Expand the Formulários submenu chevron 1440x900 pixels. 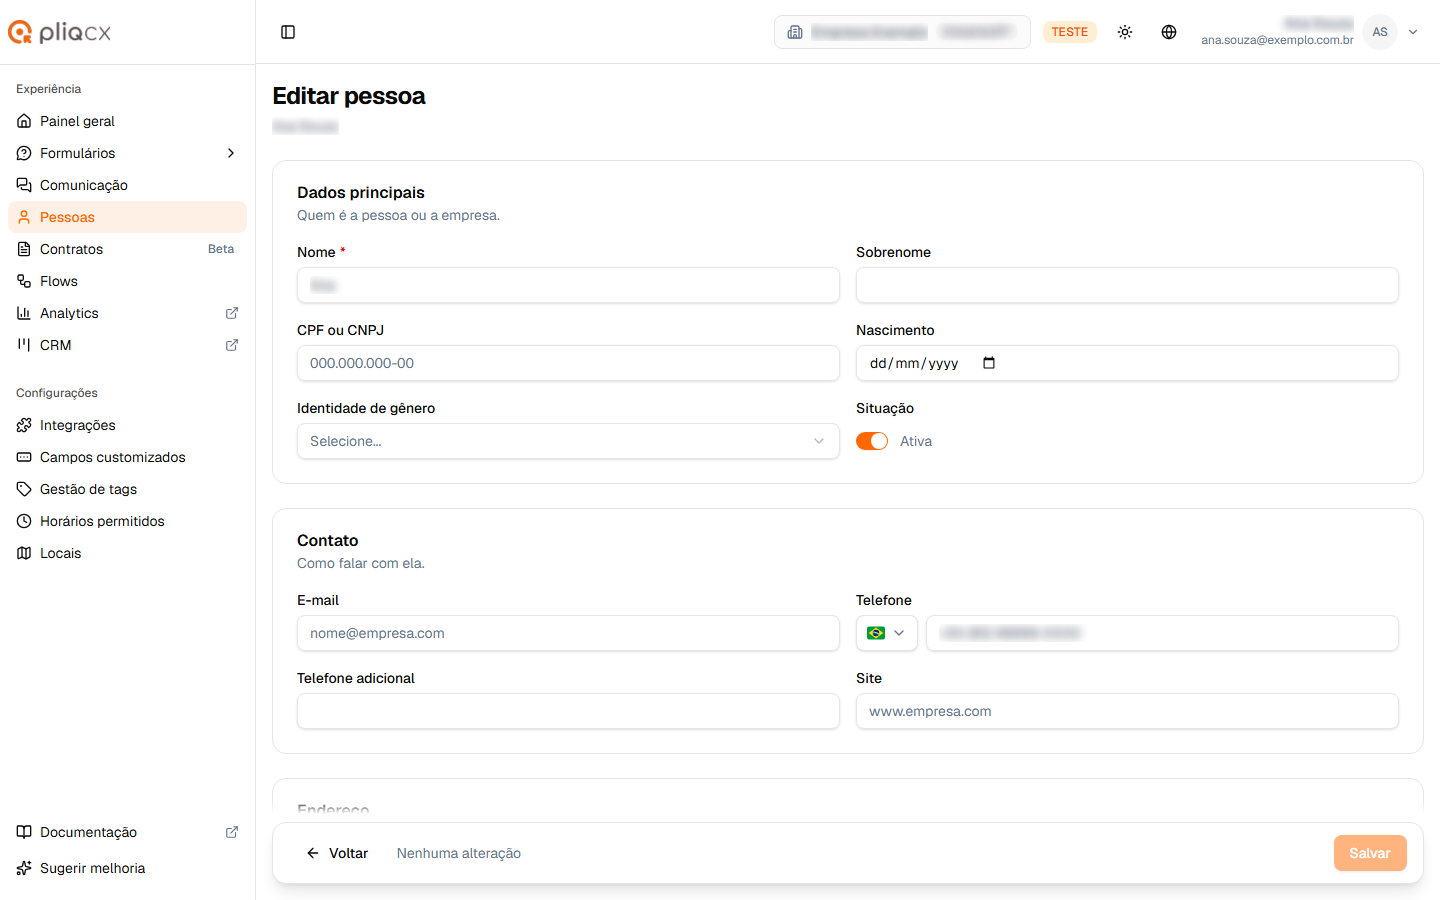[231, 153]
